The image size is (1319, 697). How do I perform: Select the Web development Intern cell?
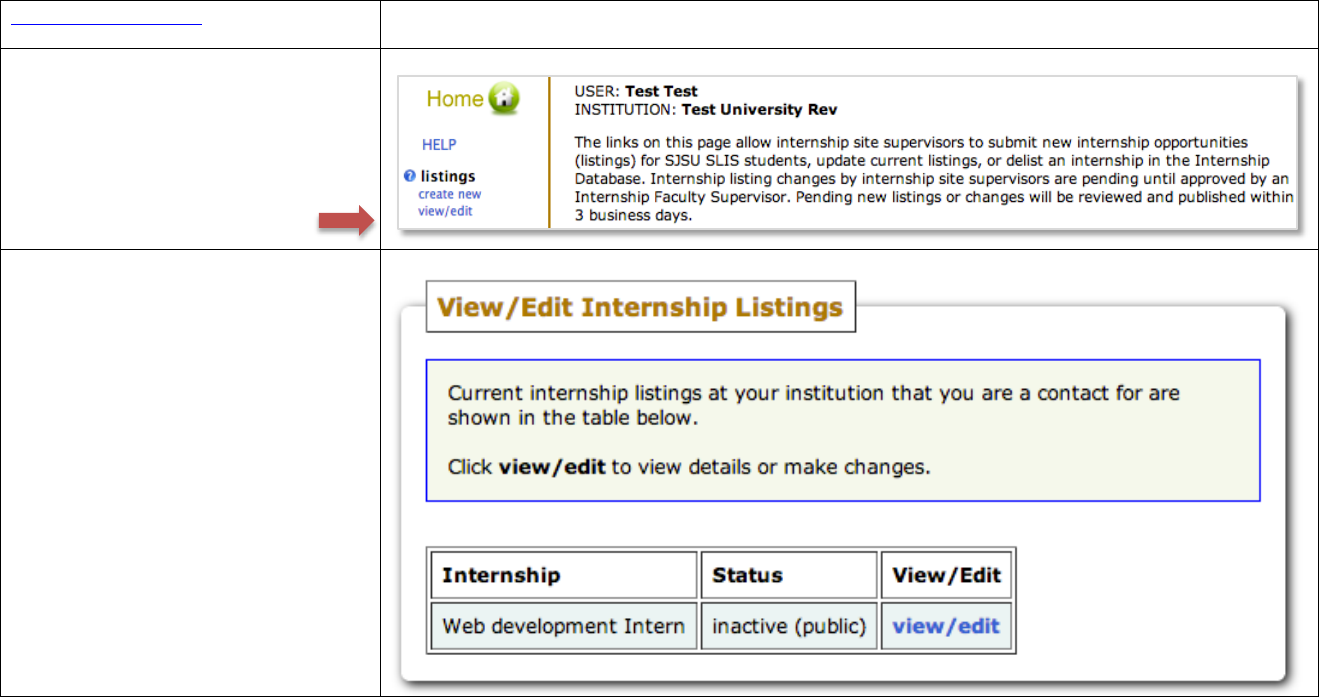563,627
